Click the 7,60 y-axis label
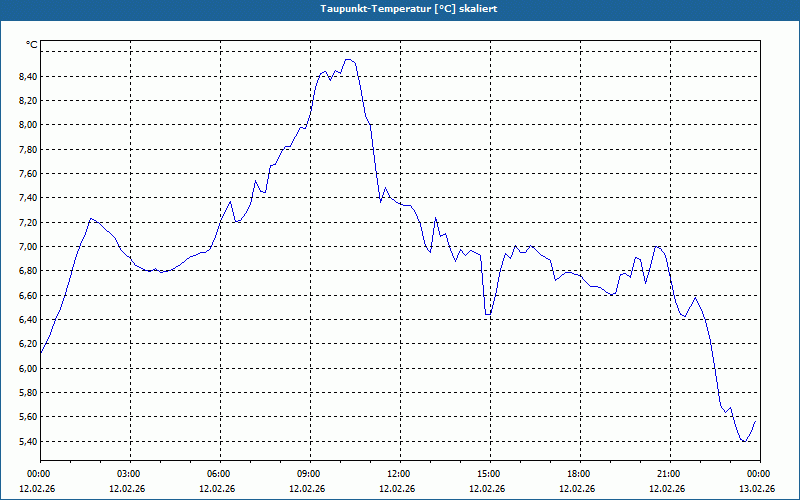The width and height of the screenshot is (800, 500). 28,174
